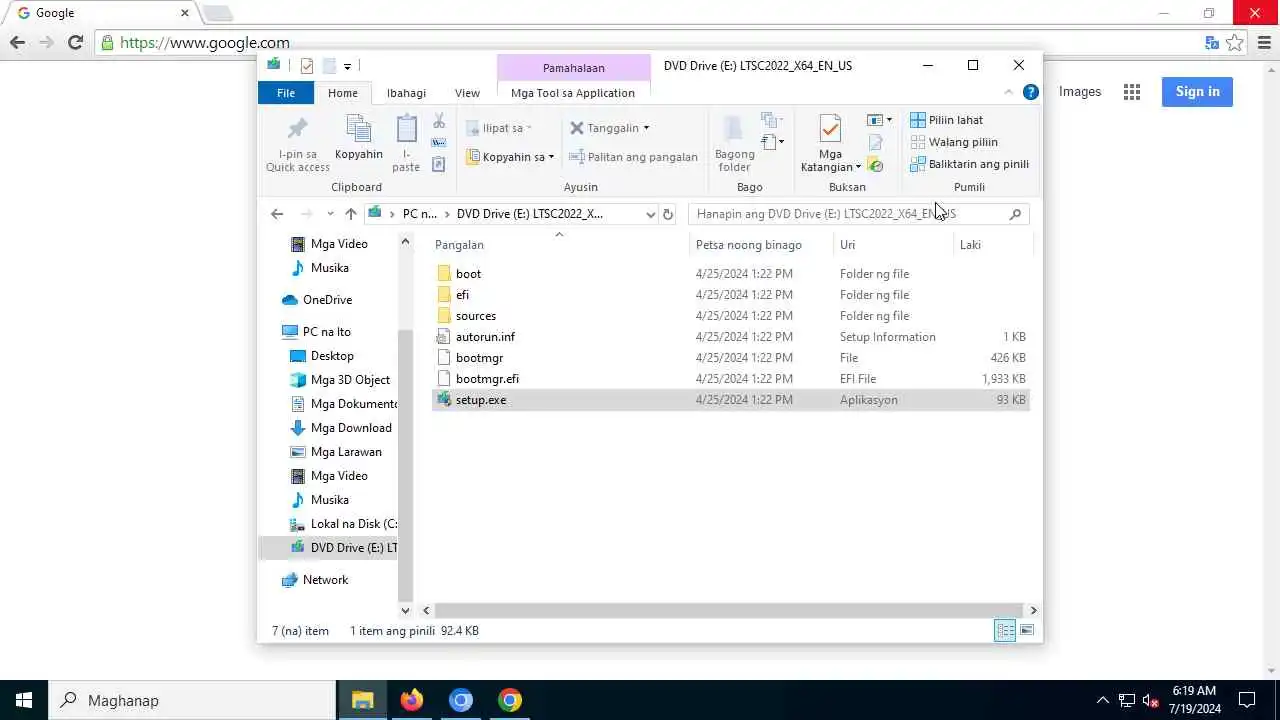Click the search magnifier icon in Explorer
Image resolution: width=1280 pixels, height=720 pixels.
pos(1015,214)
